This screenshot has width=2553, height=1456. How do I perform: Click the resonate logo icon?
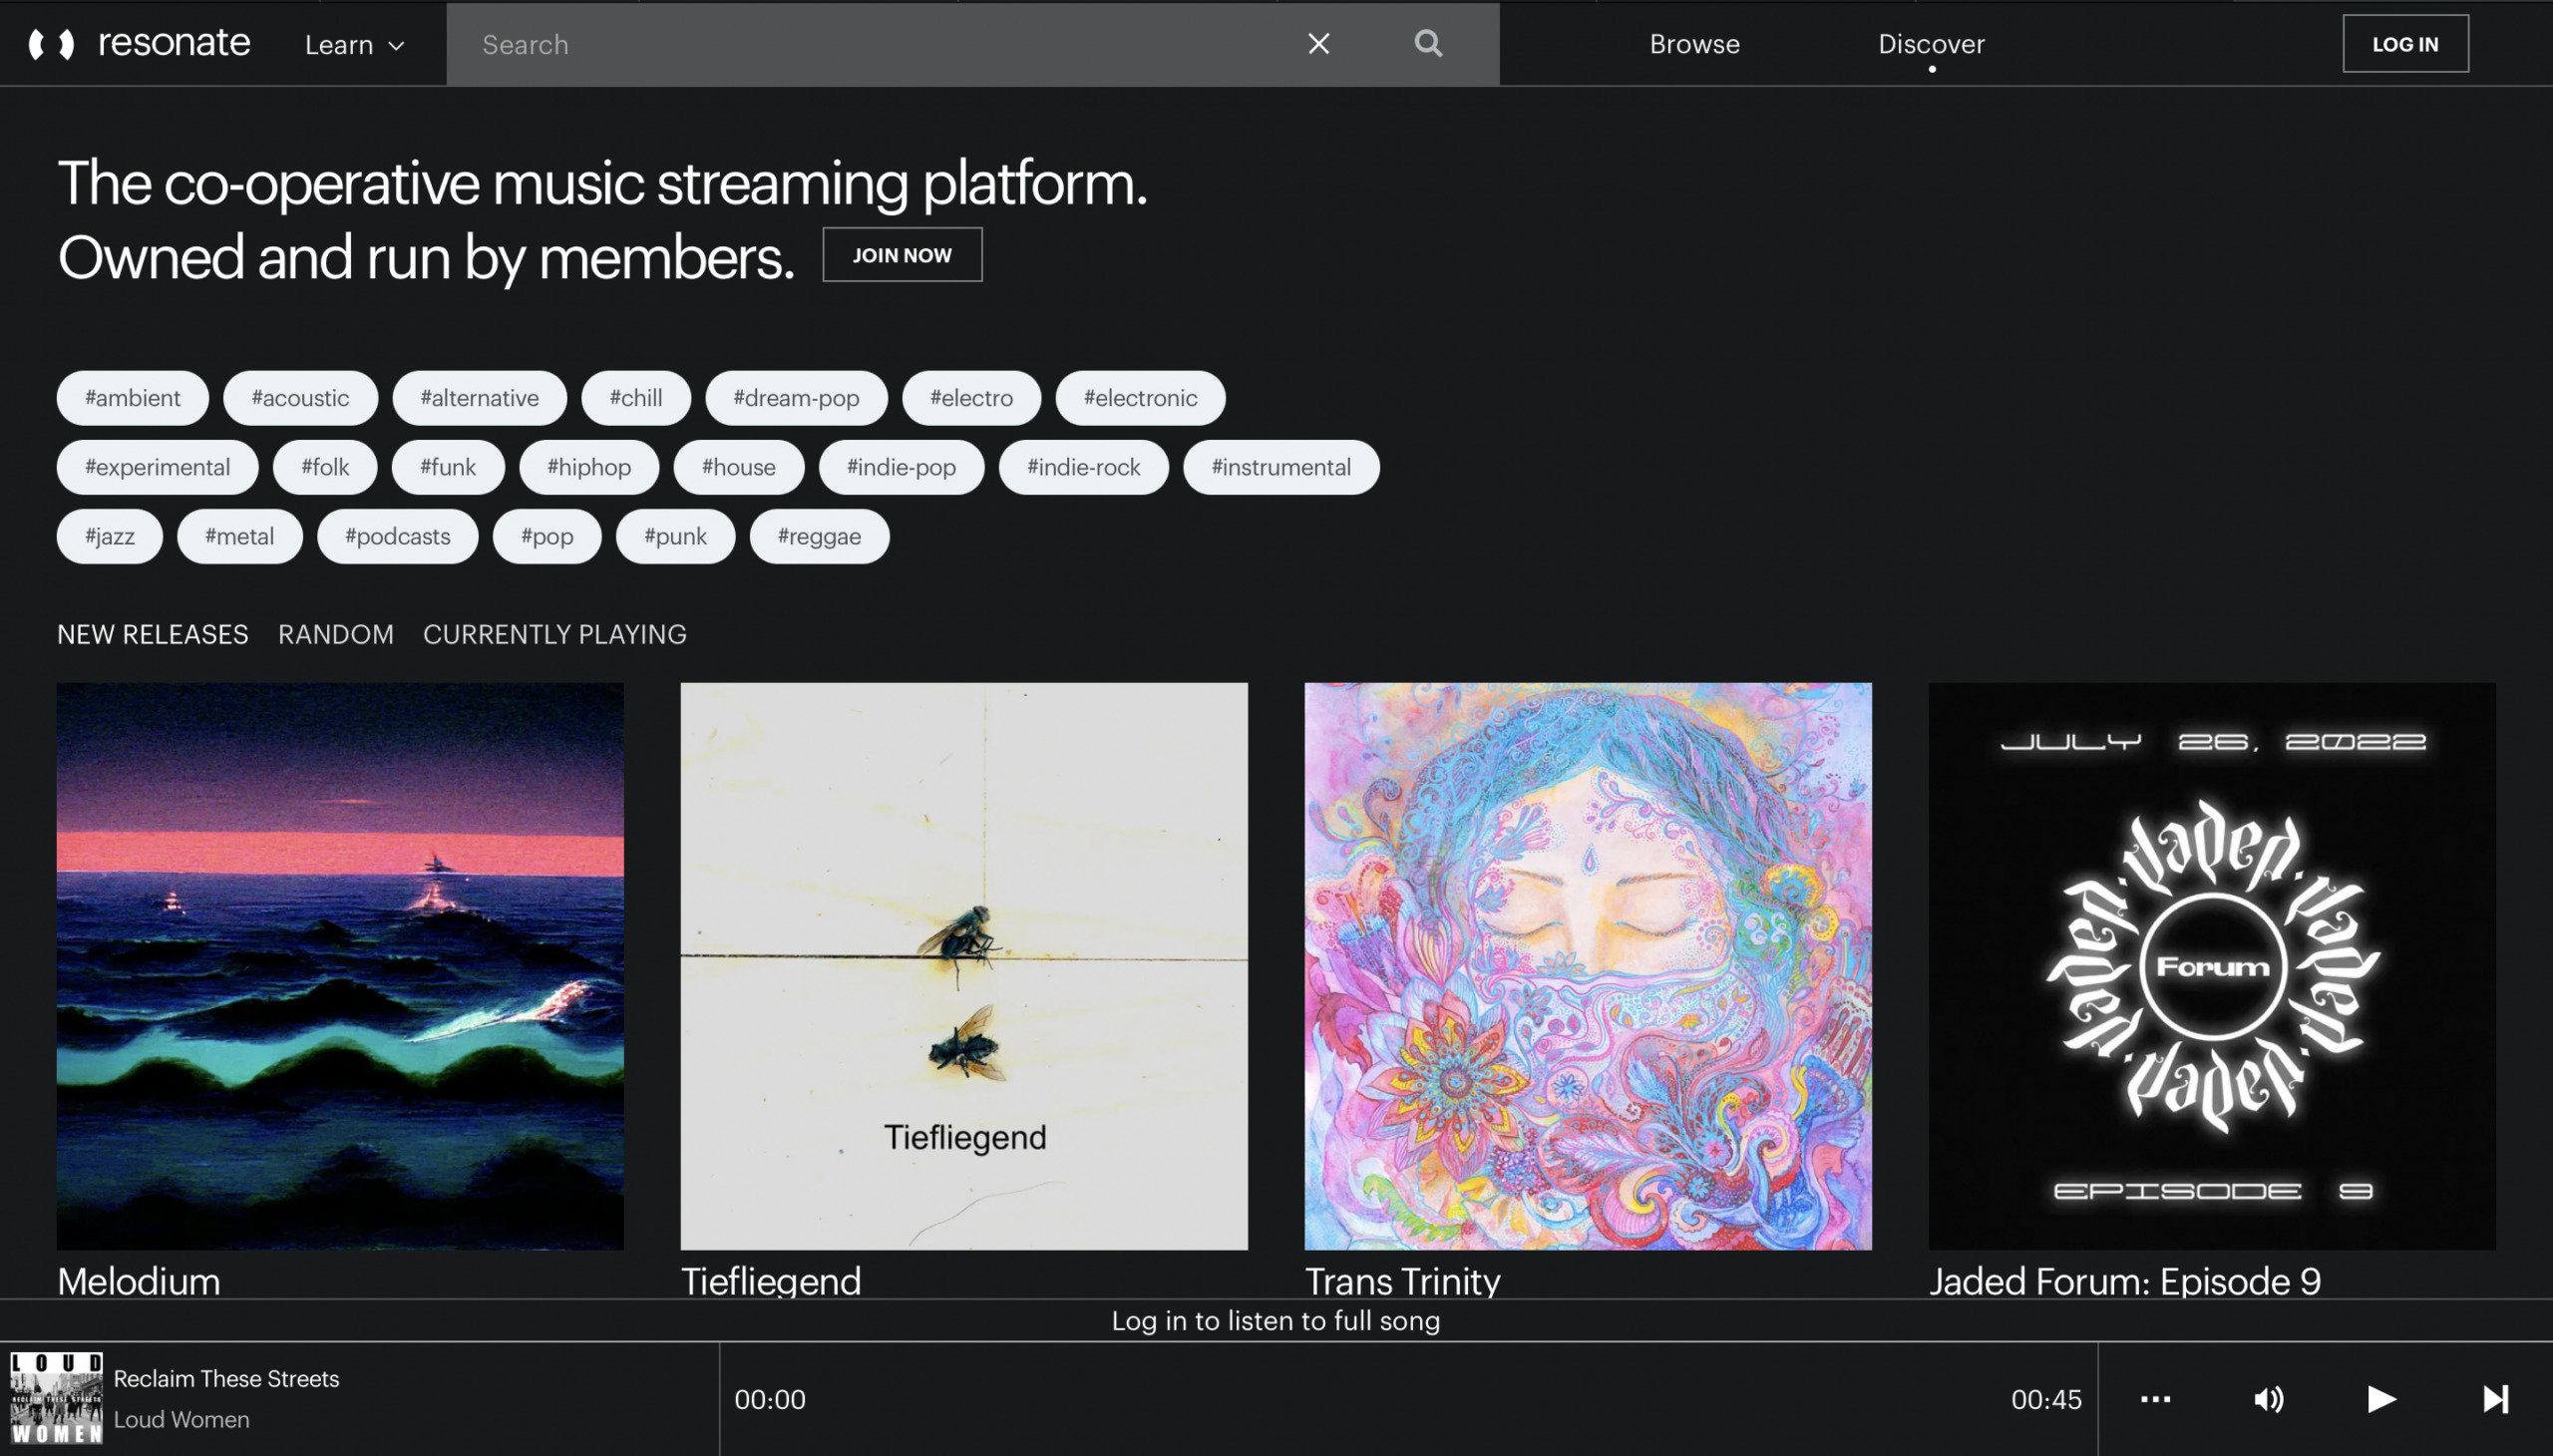click(51, 44)
